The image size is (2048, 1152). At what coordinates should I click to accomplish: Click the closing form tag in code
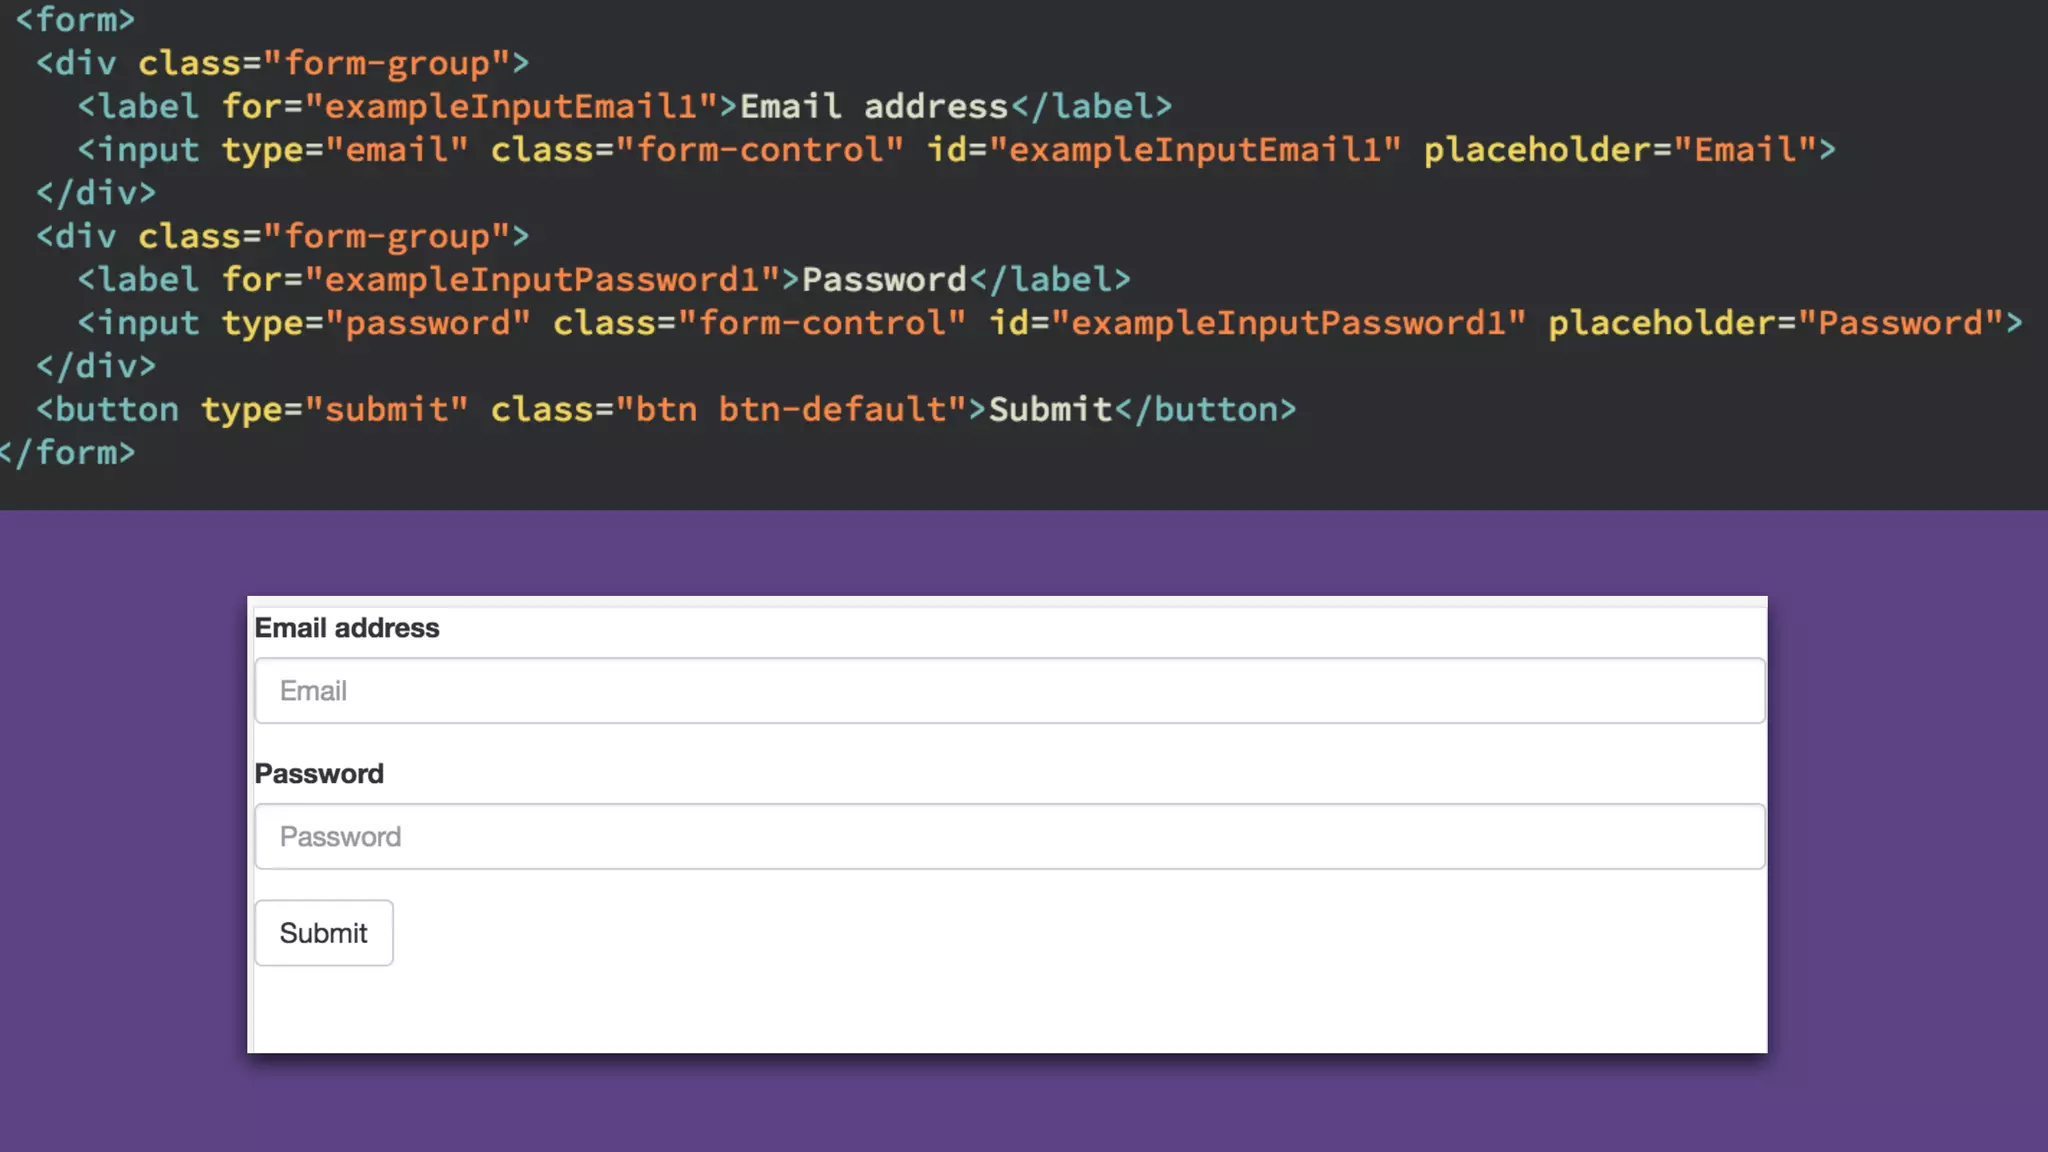68,453
